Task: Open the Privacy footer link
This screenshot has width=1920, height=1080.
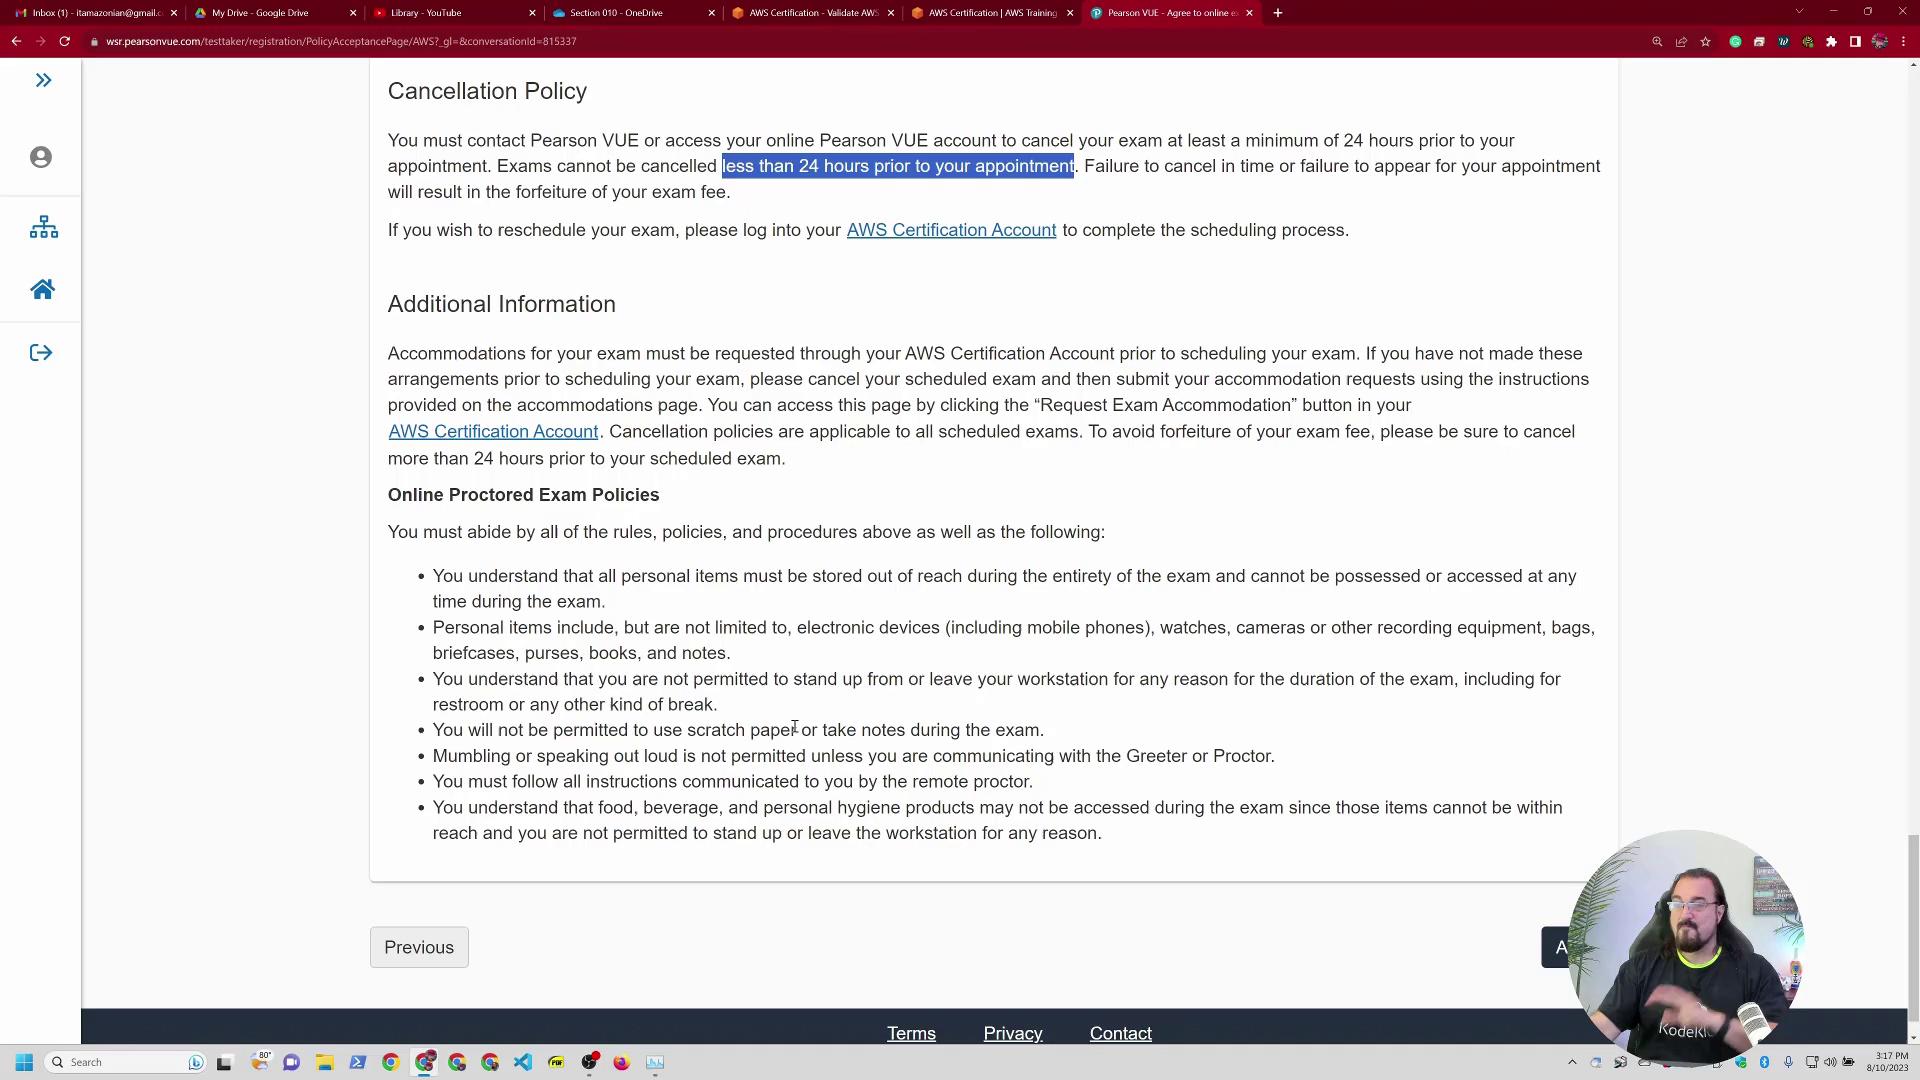Action: [1012, 1033]
